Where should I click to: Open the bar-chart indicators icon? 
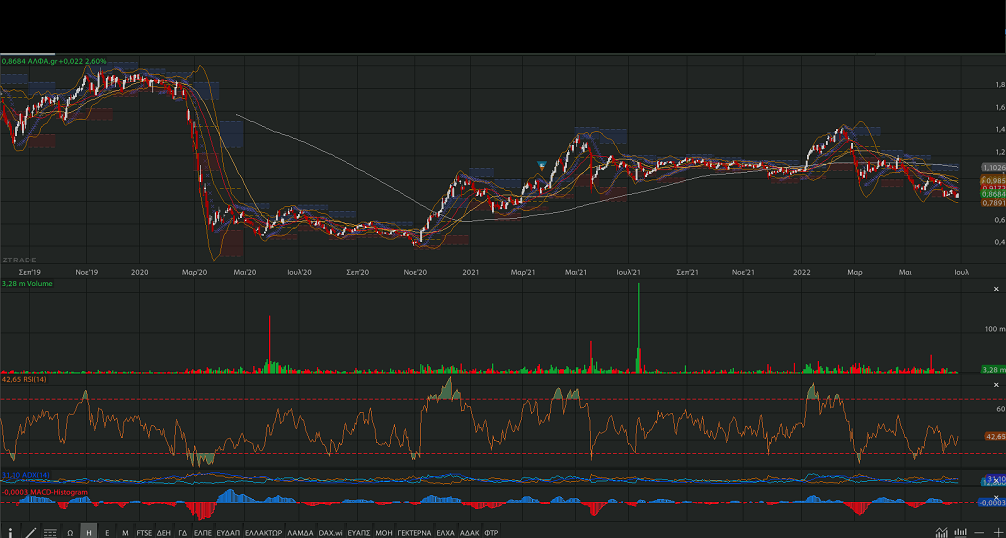(961, 532)
